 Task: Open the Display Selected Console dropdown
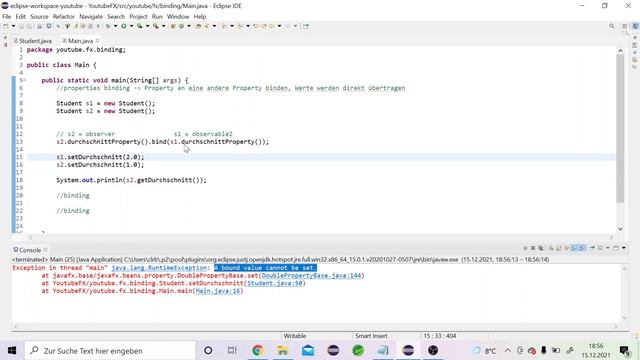click(x=608, y=248)
